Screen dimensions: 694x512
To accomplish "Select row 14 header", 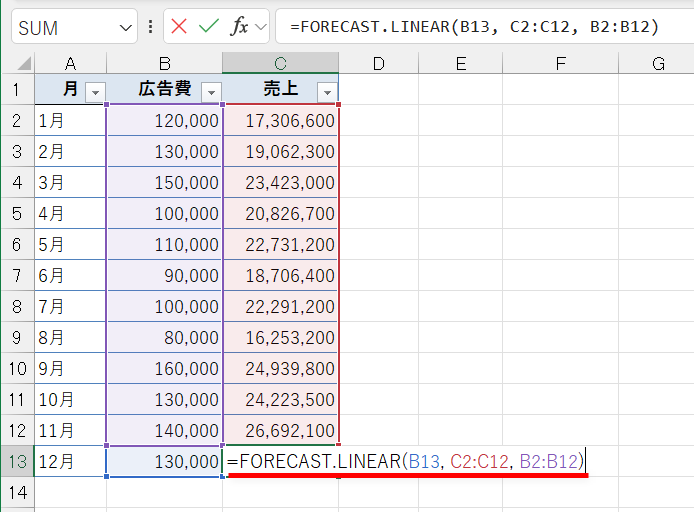I will tap(17, 493).
